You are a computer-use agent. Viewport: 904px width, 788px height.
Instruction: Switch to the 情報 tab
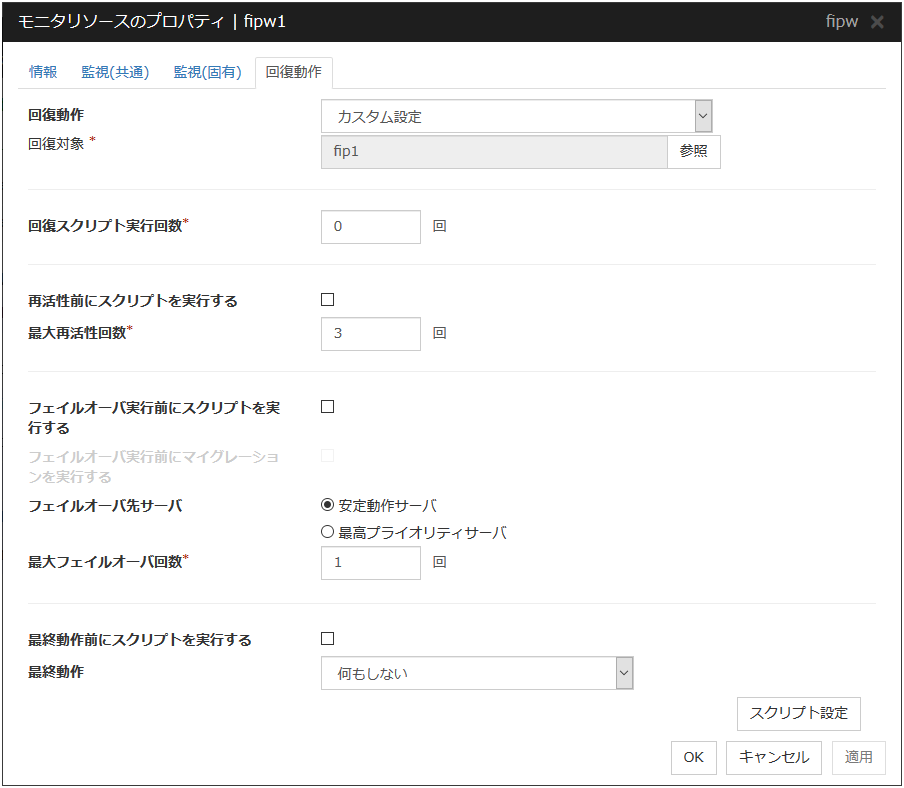[43, 72]
